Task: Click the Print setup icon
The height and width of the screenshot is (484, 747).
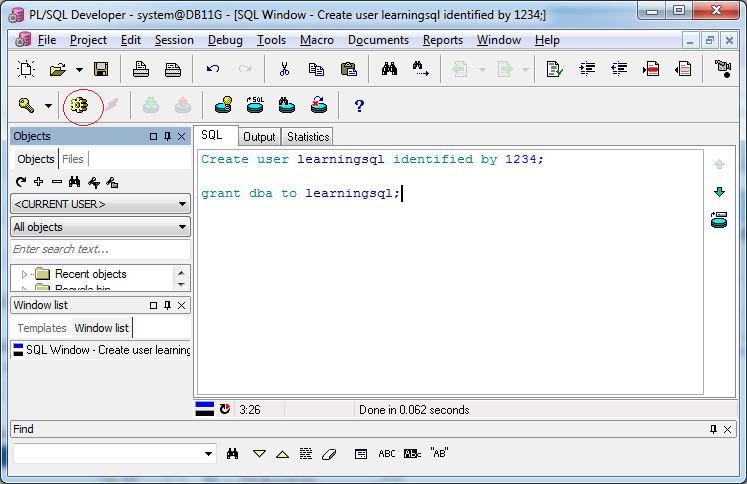Action: coord(172,70)
